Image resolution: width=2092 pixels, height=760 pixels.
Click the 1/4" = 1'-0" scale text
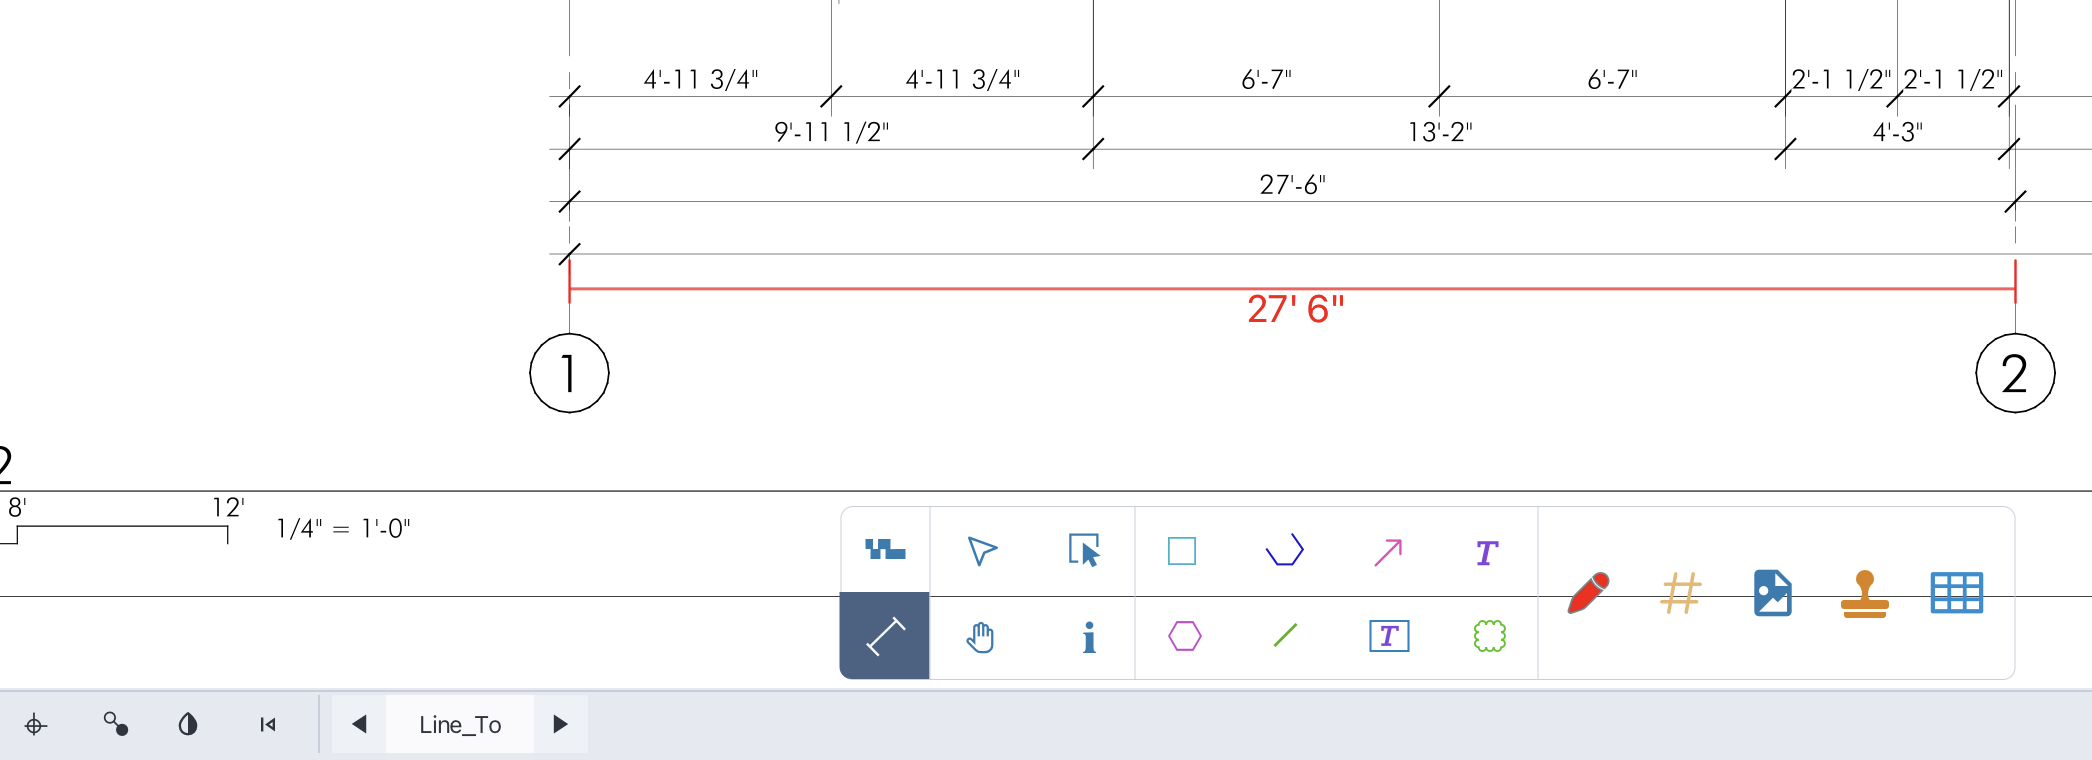(x=343, y=528)
